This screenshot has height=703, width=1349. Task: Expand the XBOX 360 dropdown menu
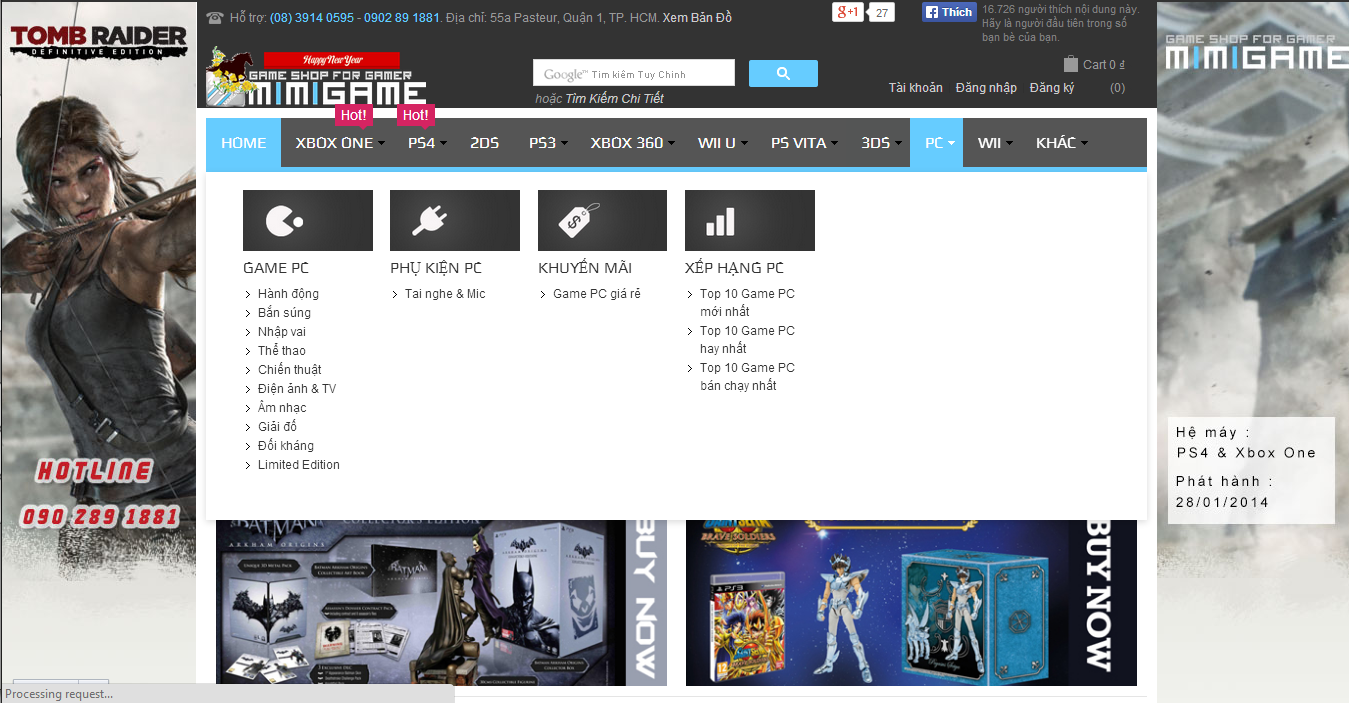tap(632, 143)
